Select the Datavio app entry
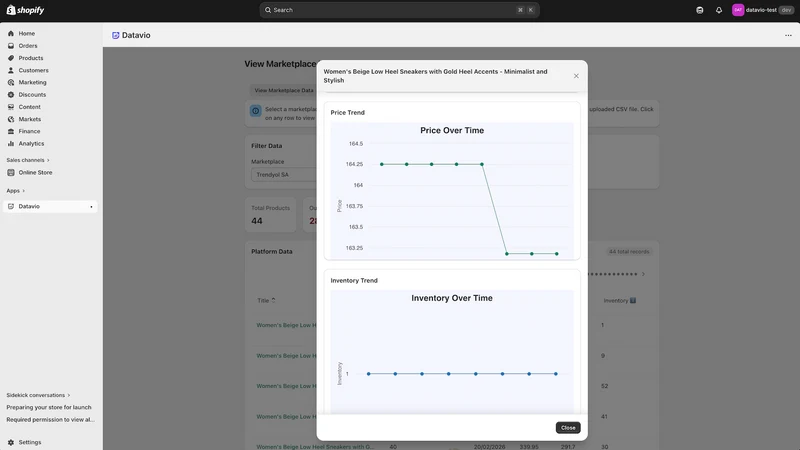The image size is (800, 450). coord(50,207)
